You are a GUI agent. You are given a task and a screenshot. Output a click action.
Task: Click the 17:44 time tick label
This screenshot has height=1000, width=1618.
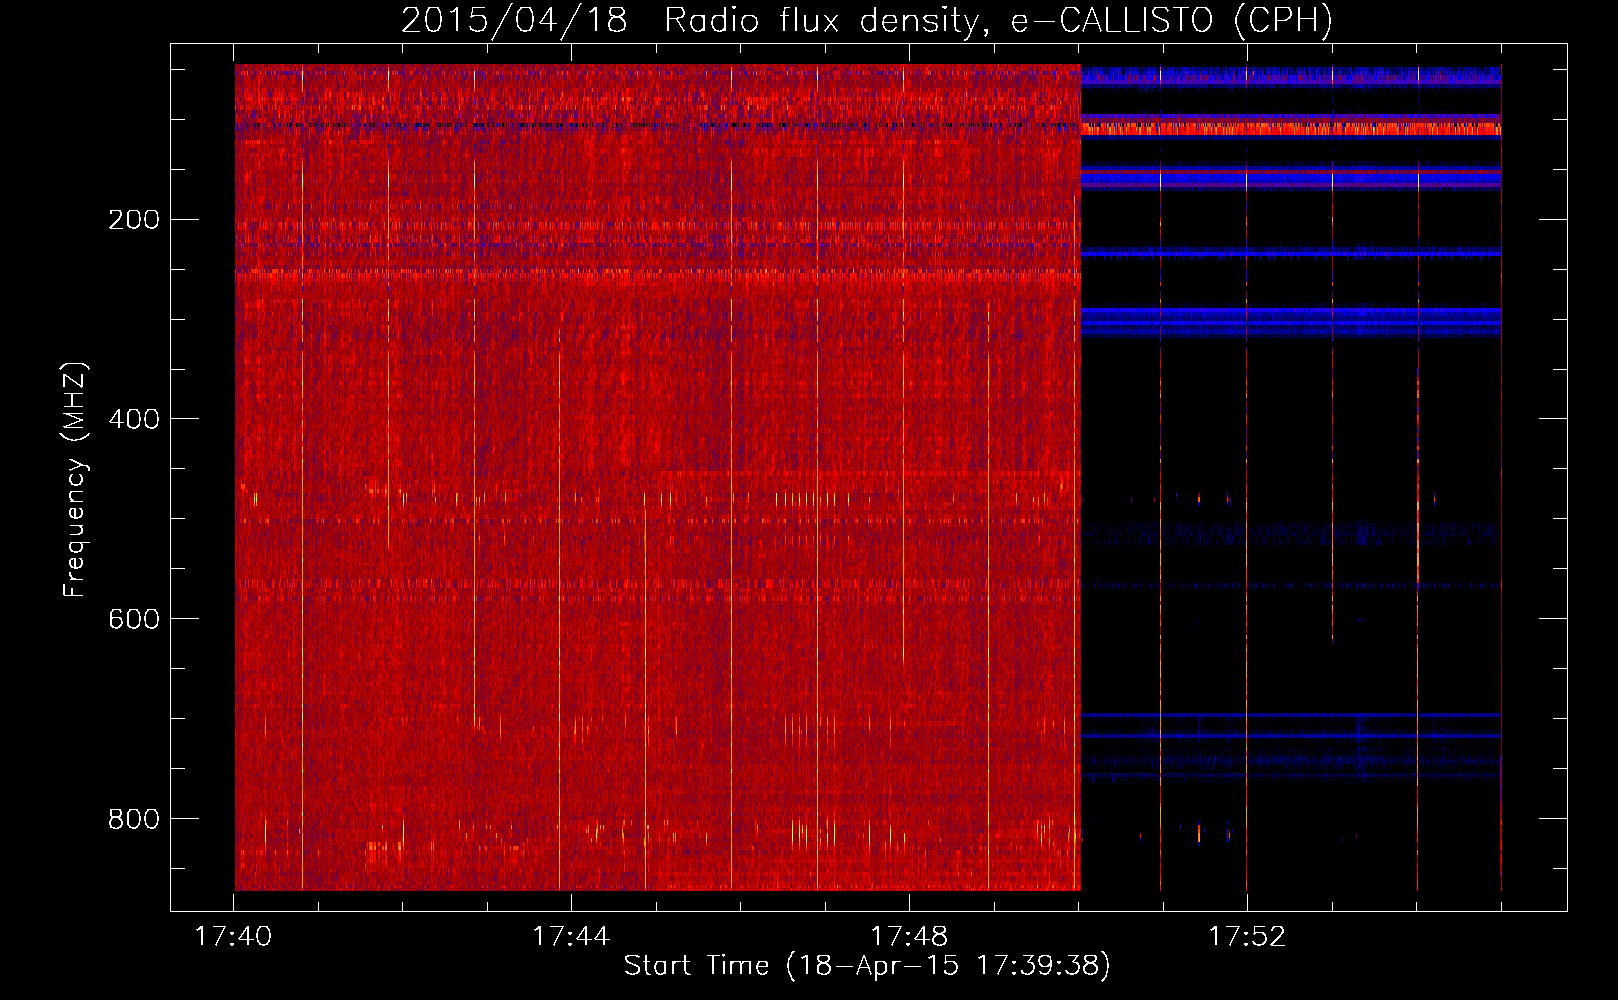click(x=571, y=937)
